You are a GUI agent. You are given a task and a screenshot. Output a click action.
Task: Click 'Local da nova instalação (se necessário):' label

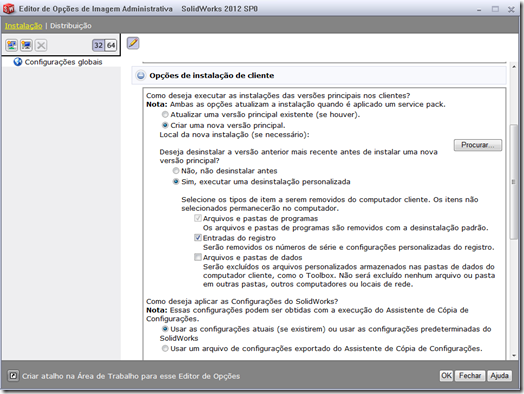235,135
